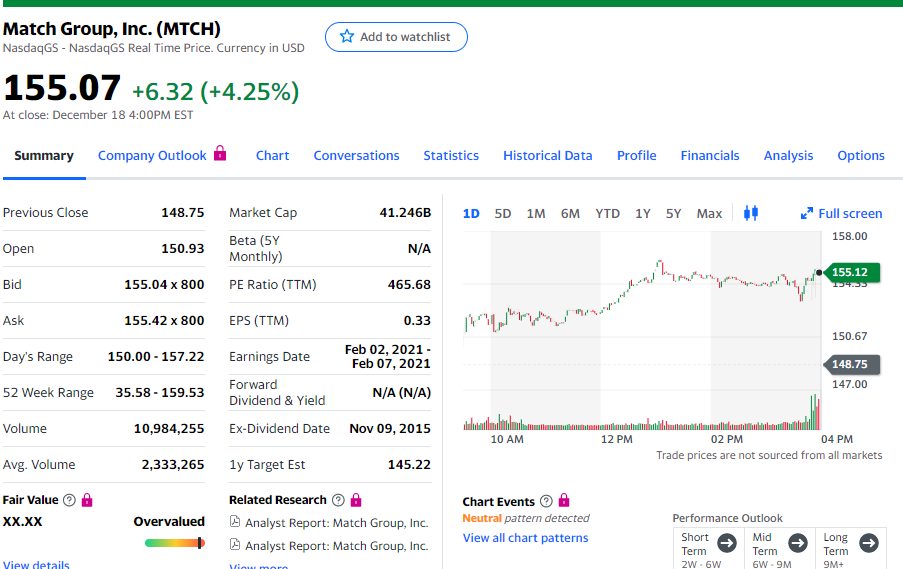The image size is (903, 569).
Task: Click the help icon beside Chart Events
Action: point(546,501)
